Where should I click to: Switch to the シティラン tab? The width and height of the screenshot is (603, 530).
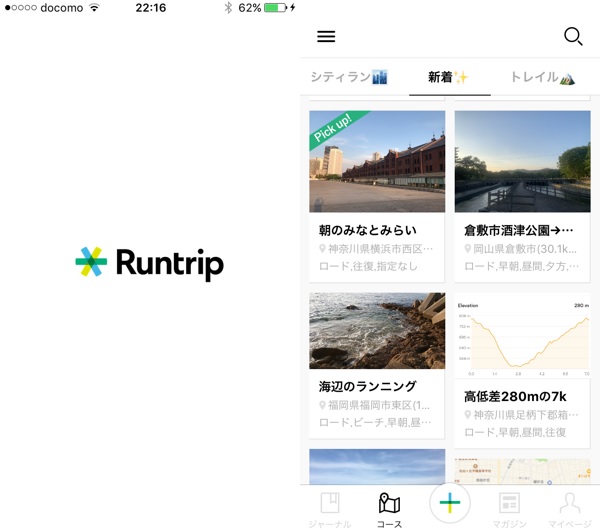(348, 77)
